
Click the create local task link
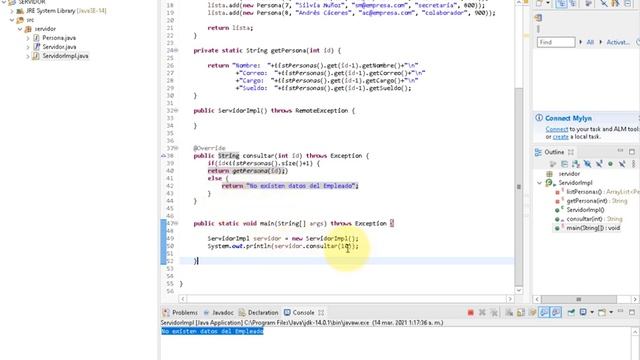(x=560, y=137)
